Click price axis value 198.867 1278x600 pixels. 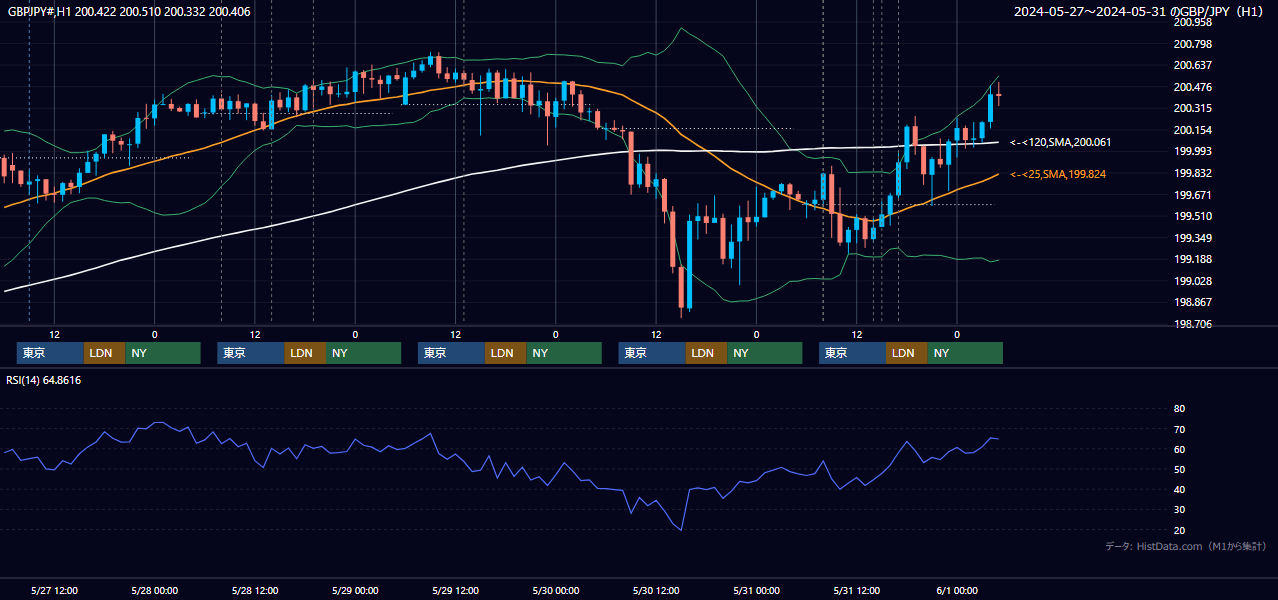coord(1193,302)
